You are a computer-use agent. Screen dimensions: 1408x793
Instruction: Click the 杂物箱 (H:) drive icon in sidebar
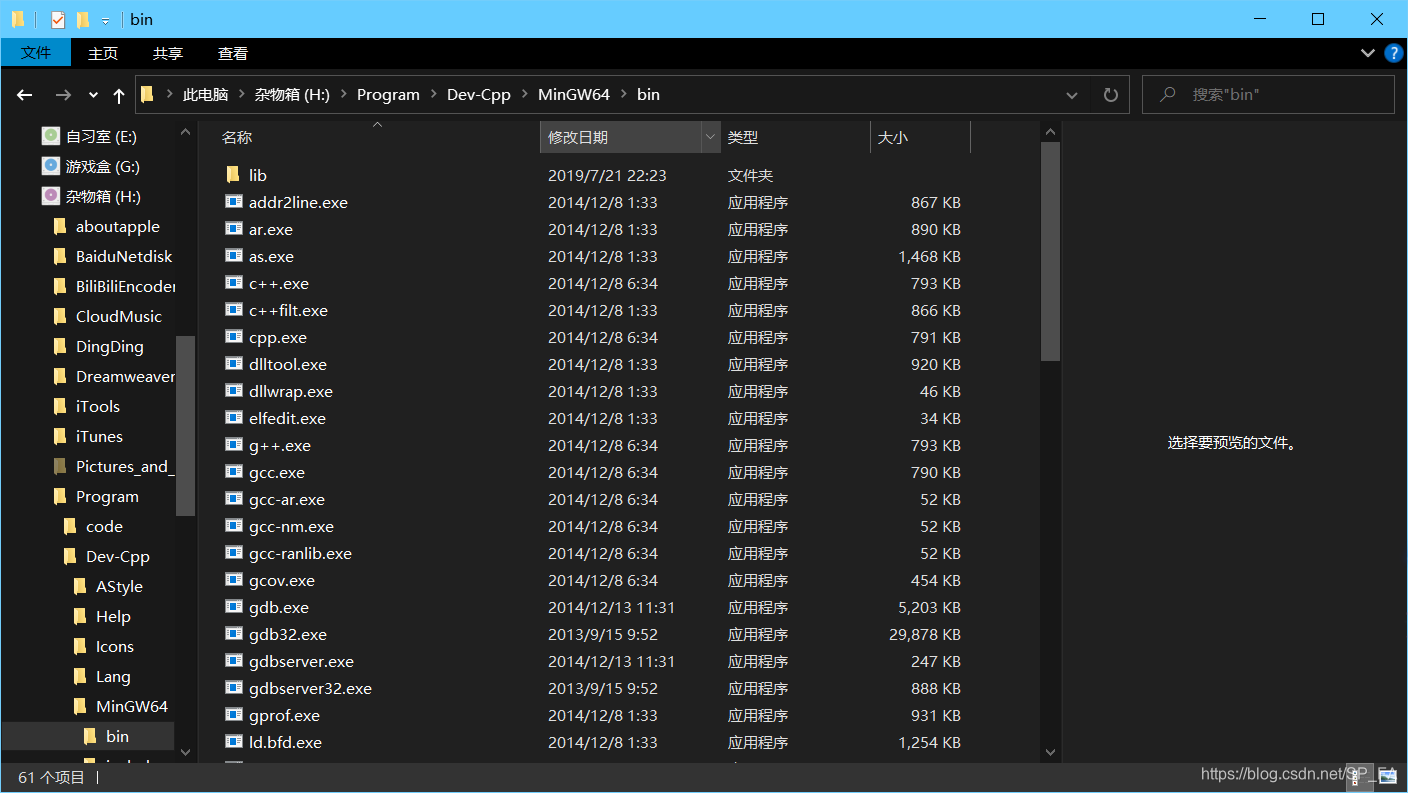tap(50, 196)
